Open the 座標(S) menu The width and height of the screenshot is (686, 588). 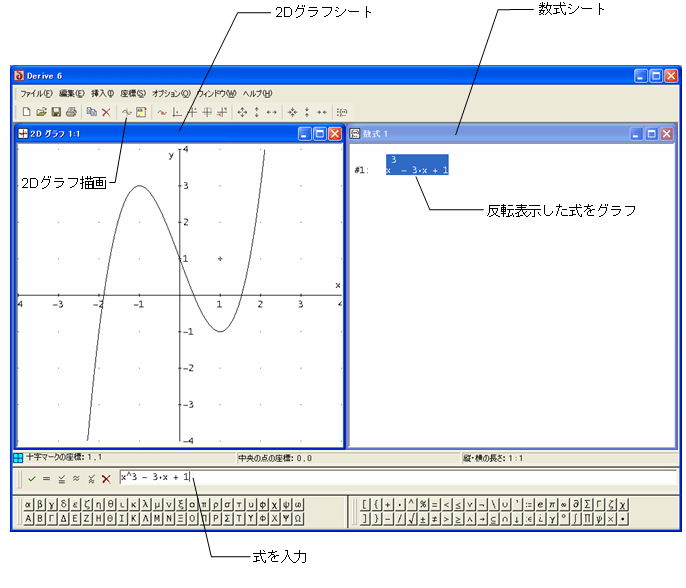click(x=133, y=94)
